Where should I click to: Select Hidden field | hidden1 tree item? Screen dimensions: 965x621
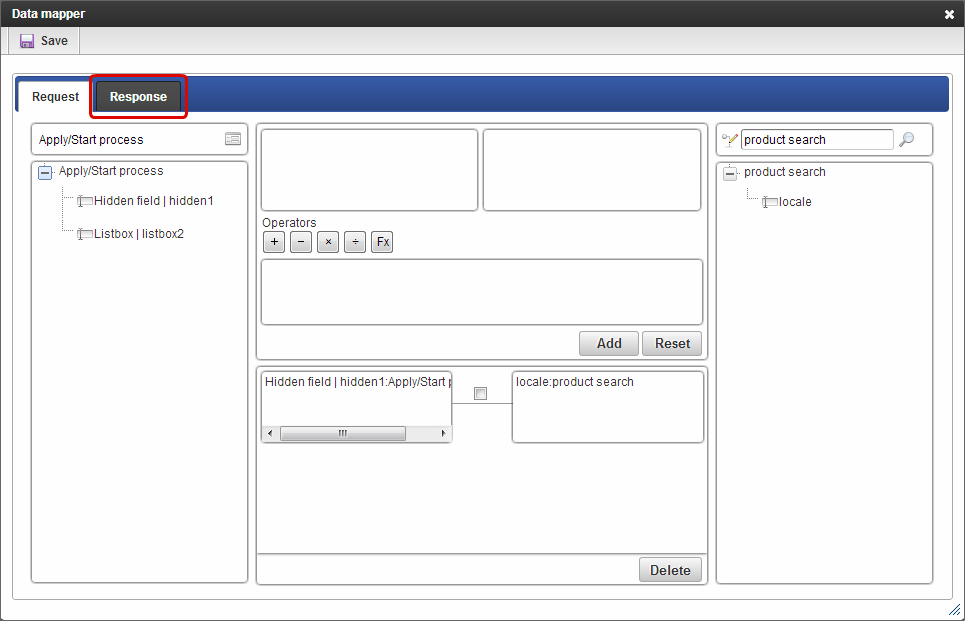tap(153, 201)
